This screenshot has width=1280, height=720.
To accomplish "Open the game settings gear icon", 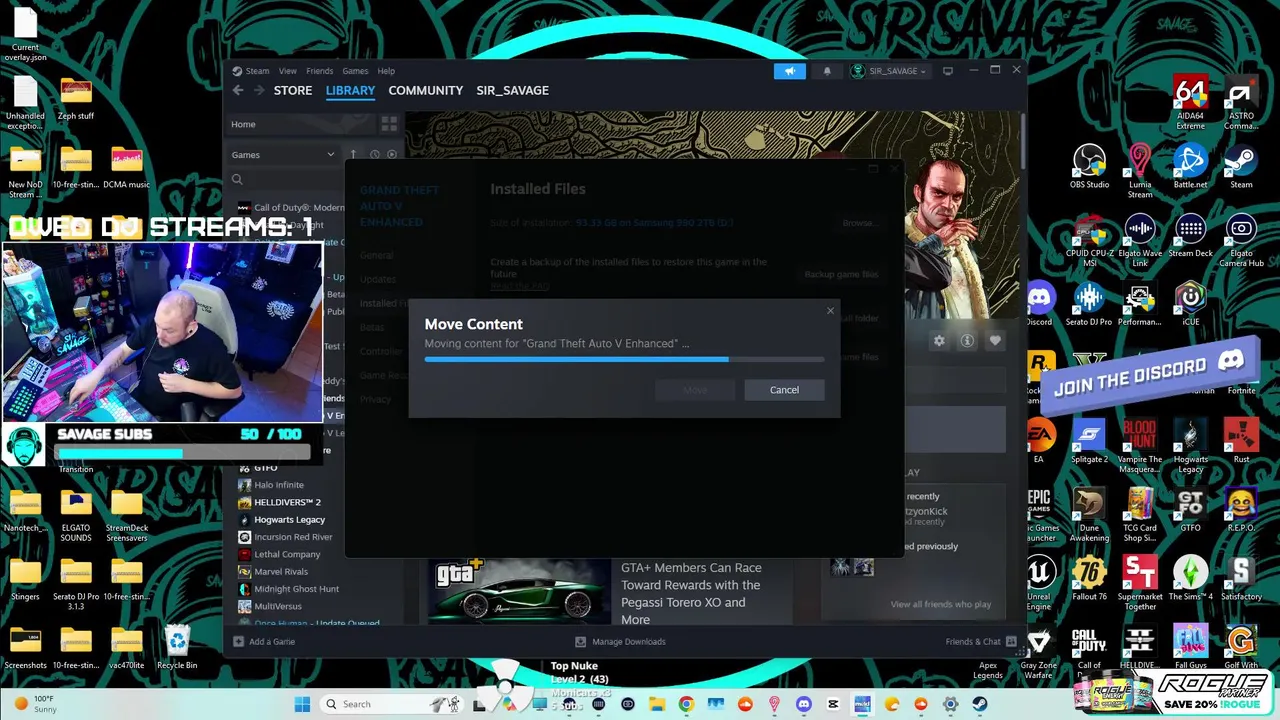I will [x=939, y=341].
